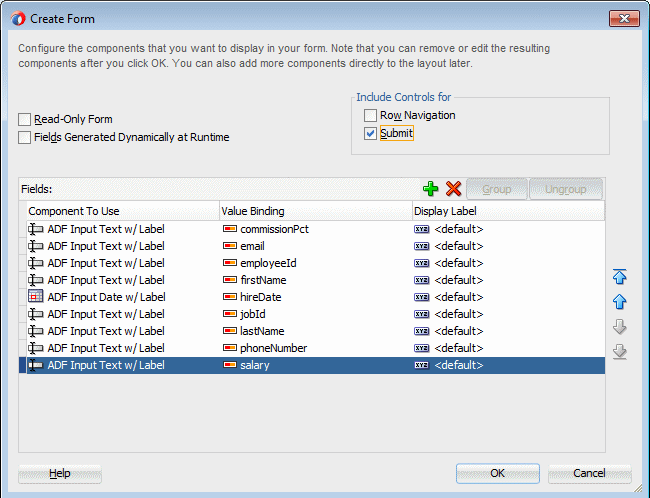Click the Display Label column header
The height and width of the screenshot is (498, 650).
[x=509, y=211]
